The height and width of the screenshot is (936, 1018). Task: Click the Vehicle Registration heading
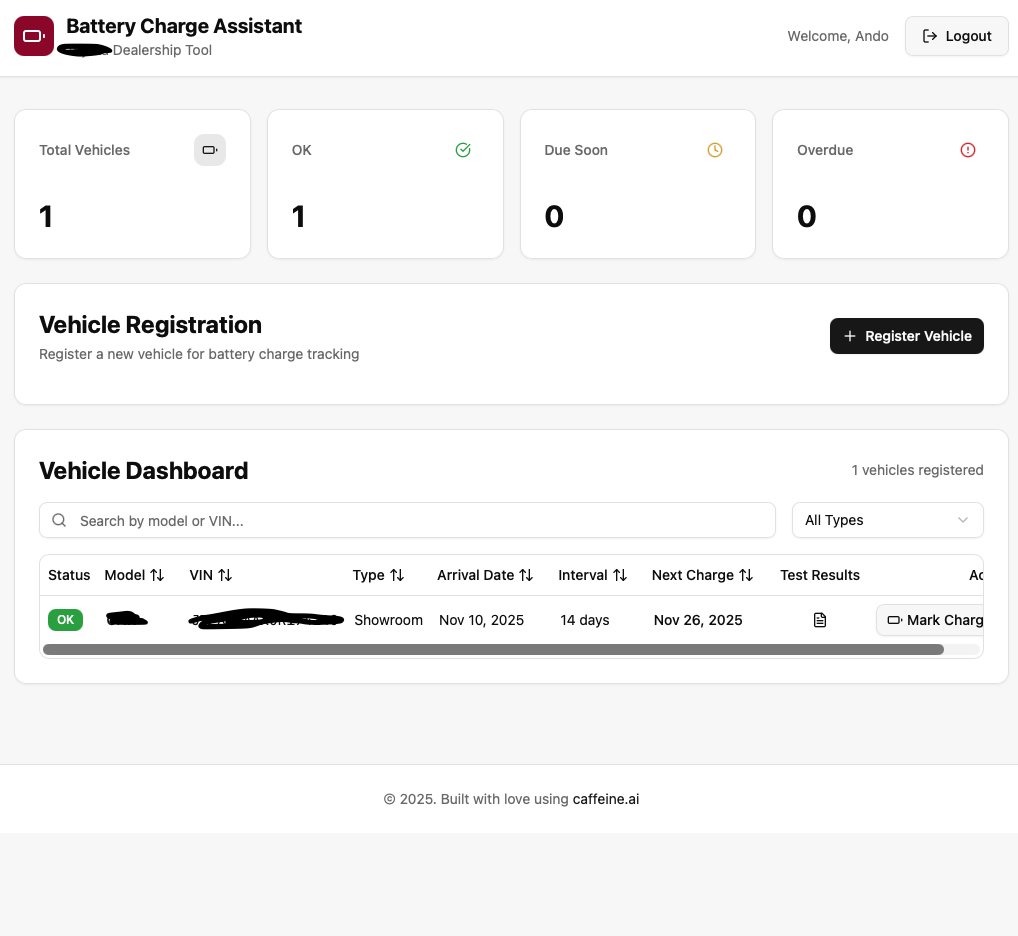pyautogui.click(x=150, y=325)
